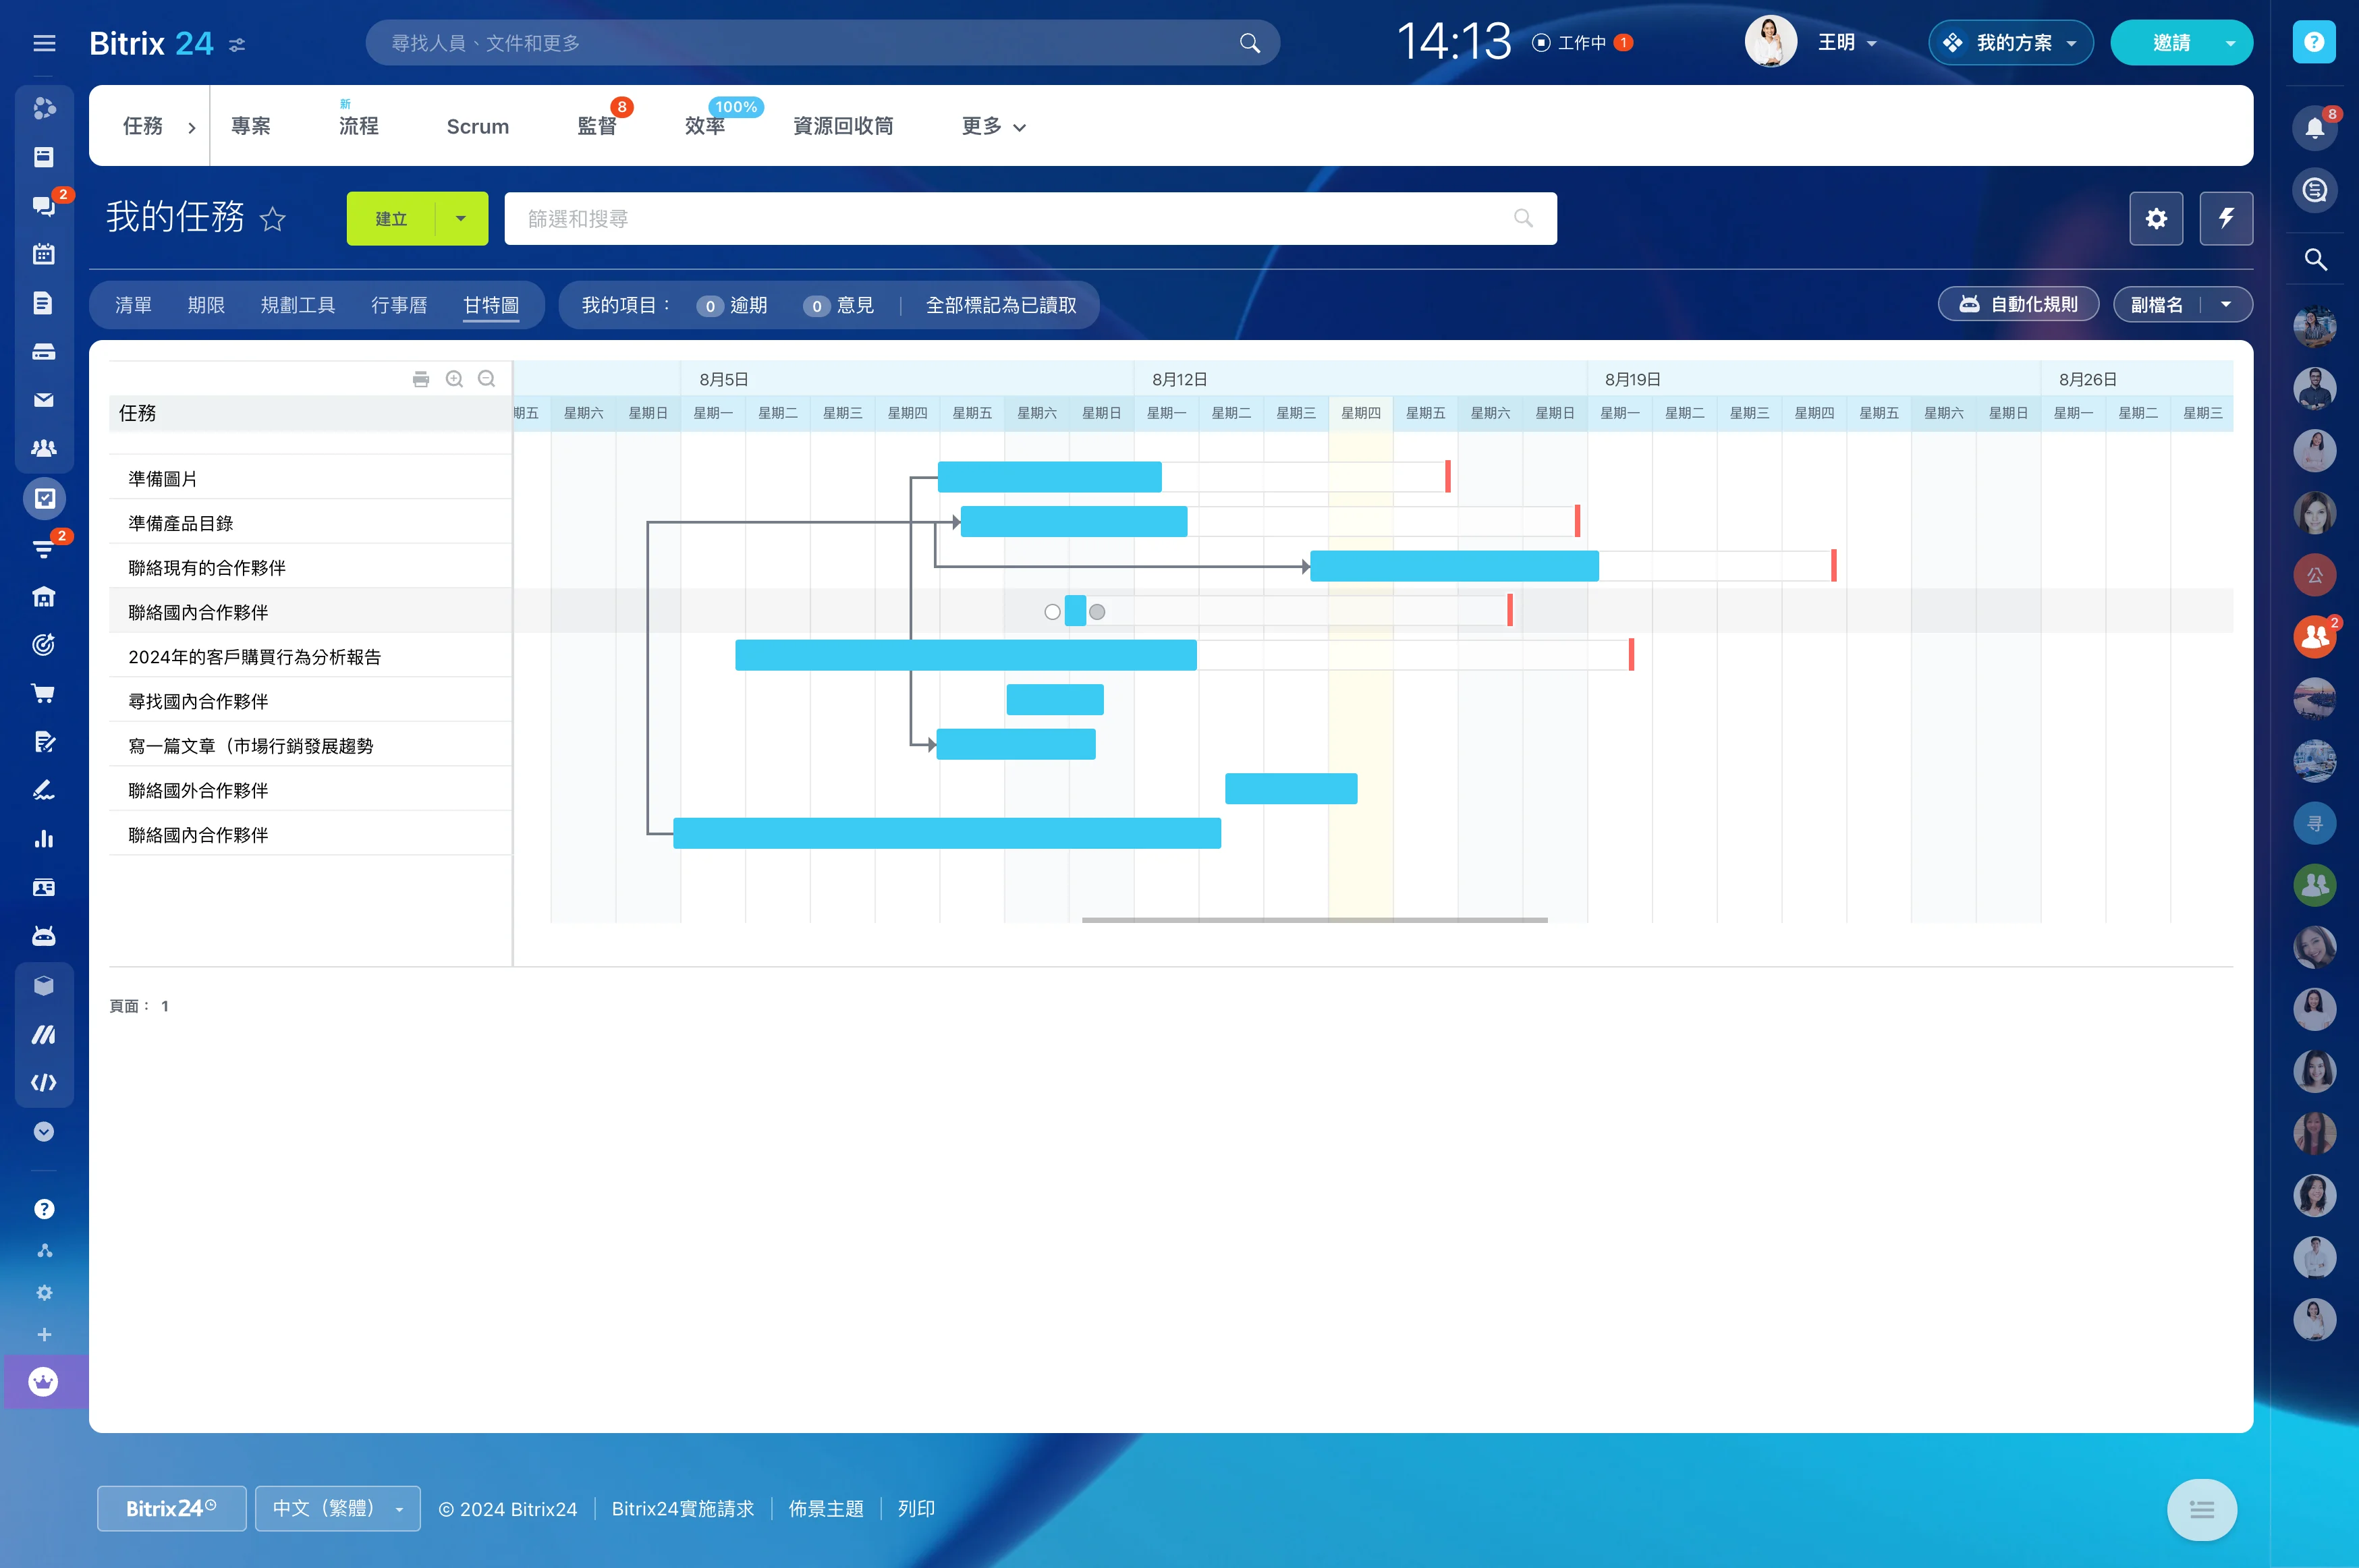Select the 準備產品目錄 task row
Screen dimensions: 2359x1568
pyautogui.click(x=310, y=522)
